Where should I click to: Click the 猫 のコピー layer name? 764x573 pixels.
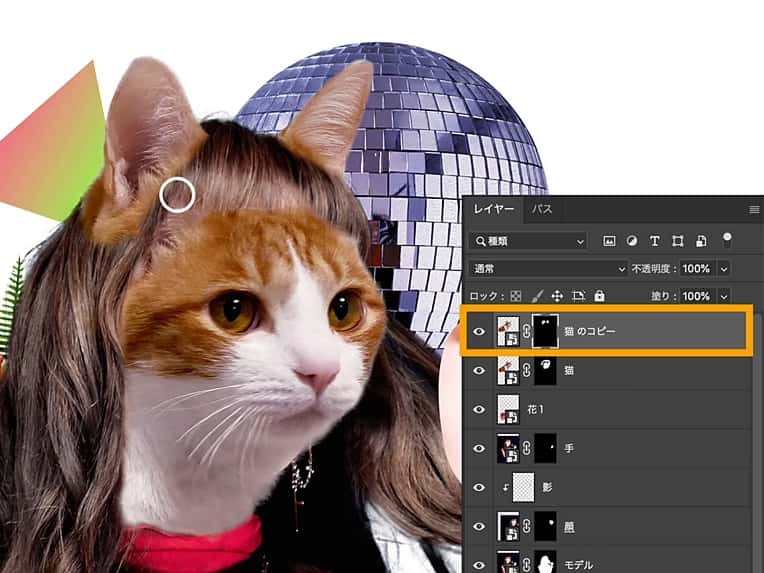590,331
